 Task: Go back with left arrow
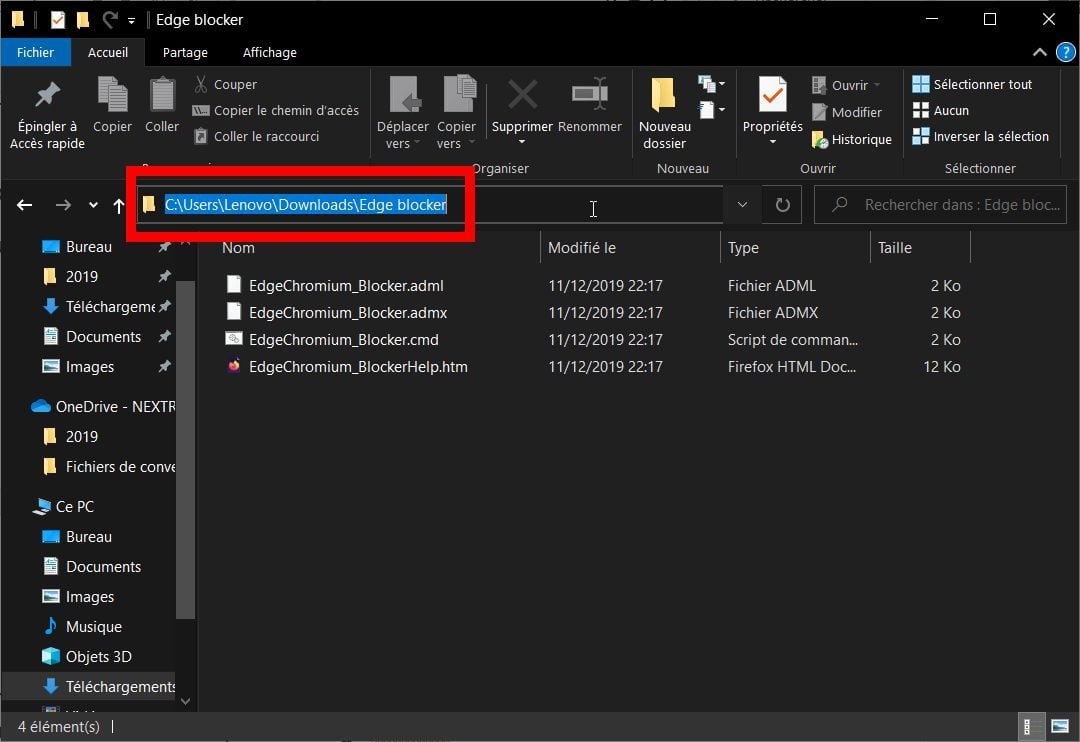click(x=25, y=205)
